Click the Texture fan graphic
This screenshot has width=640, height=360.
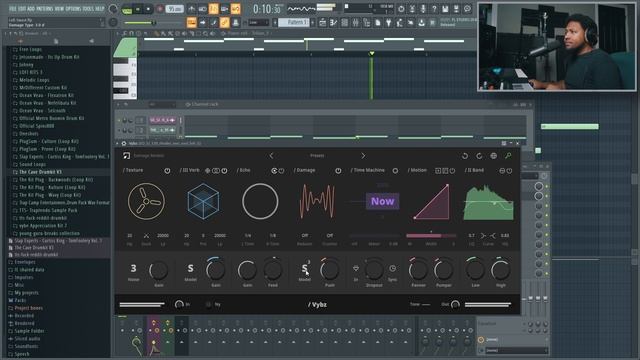(x=146, y=201)
